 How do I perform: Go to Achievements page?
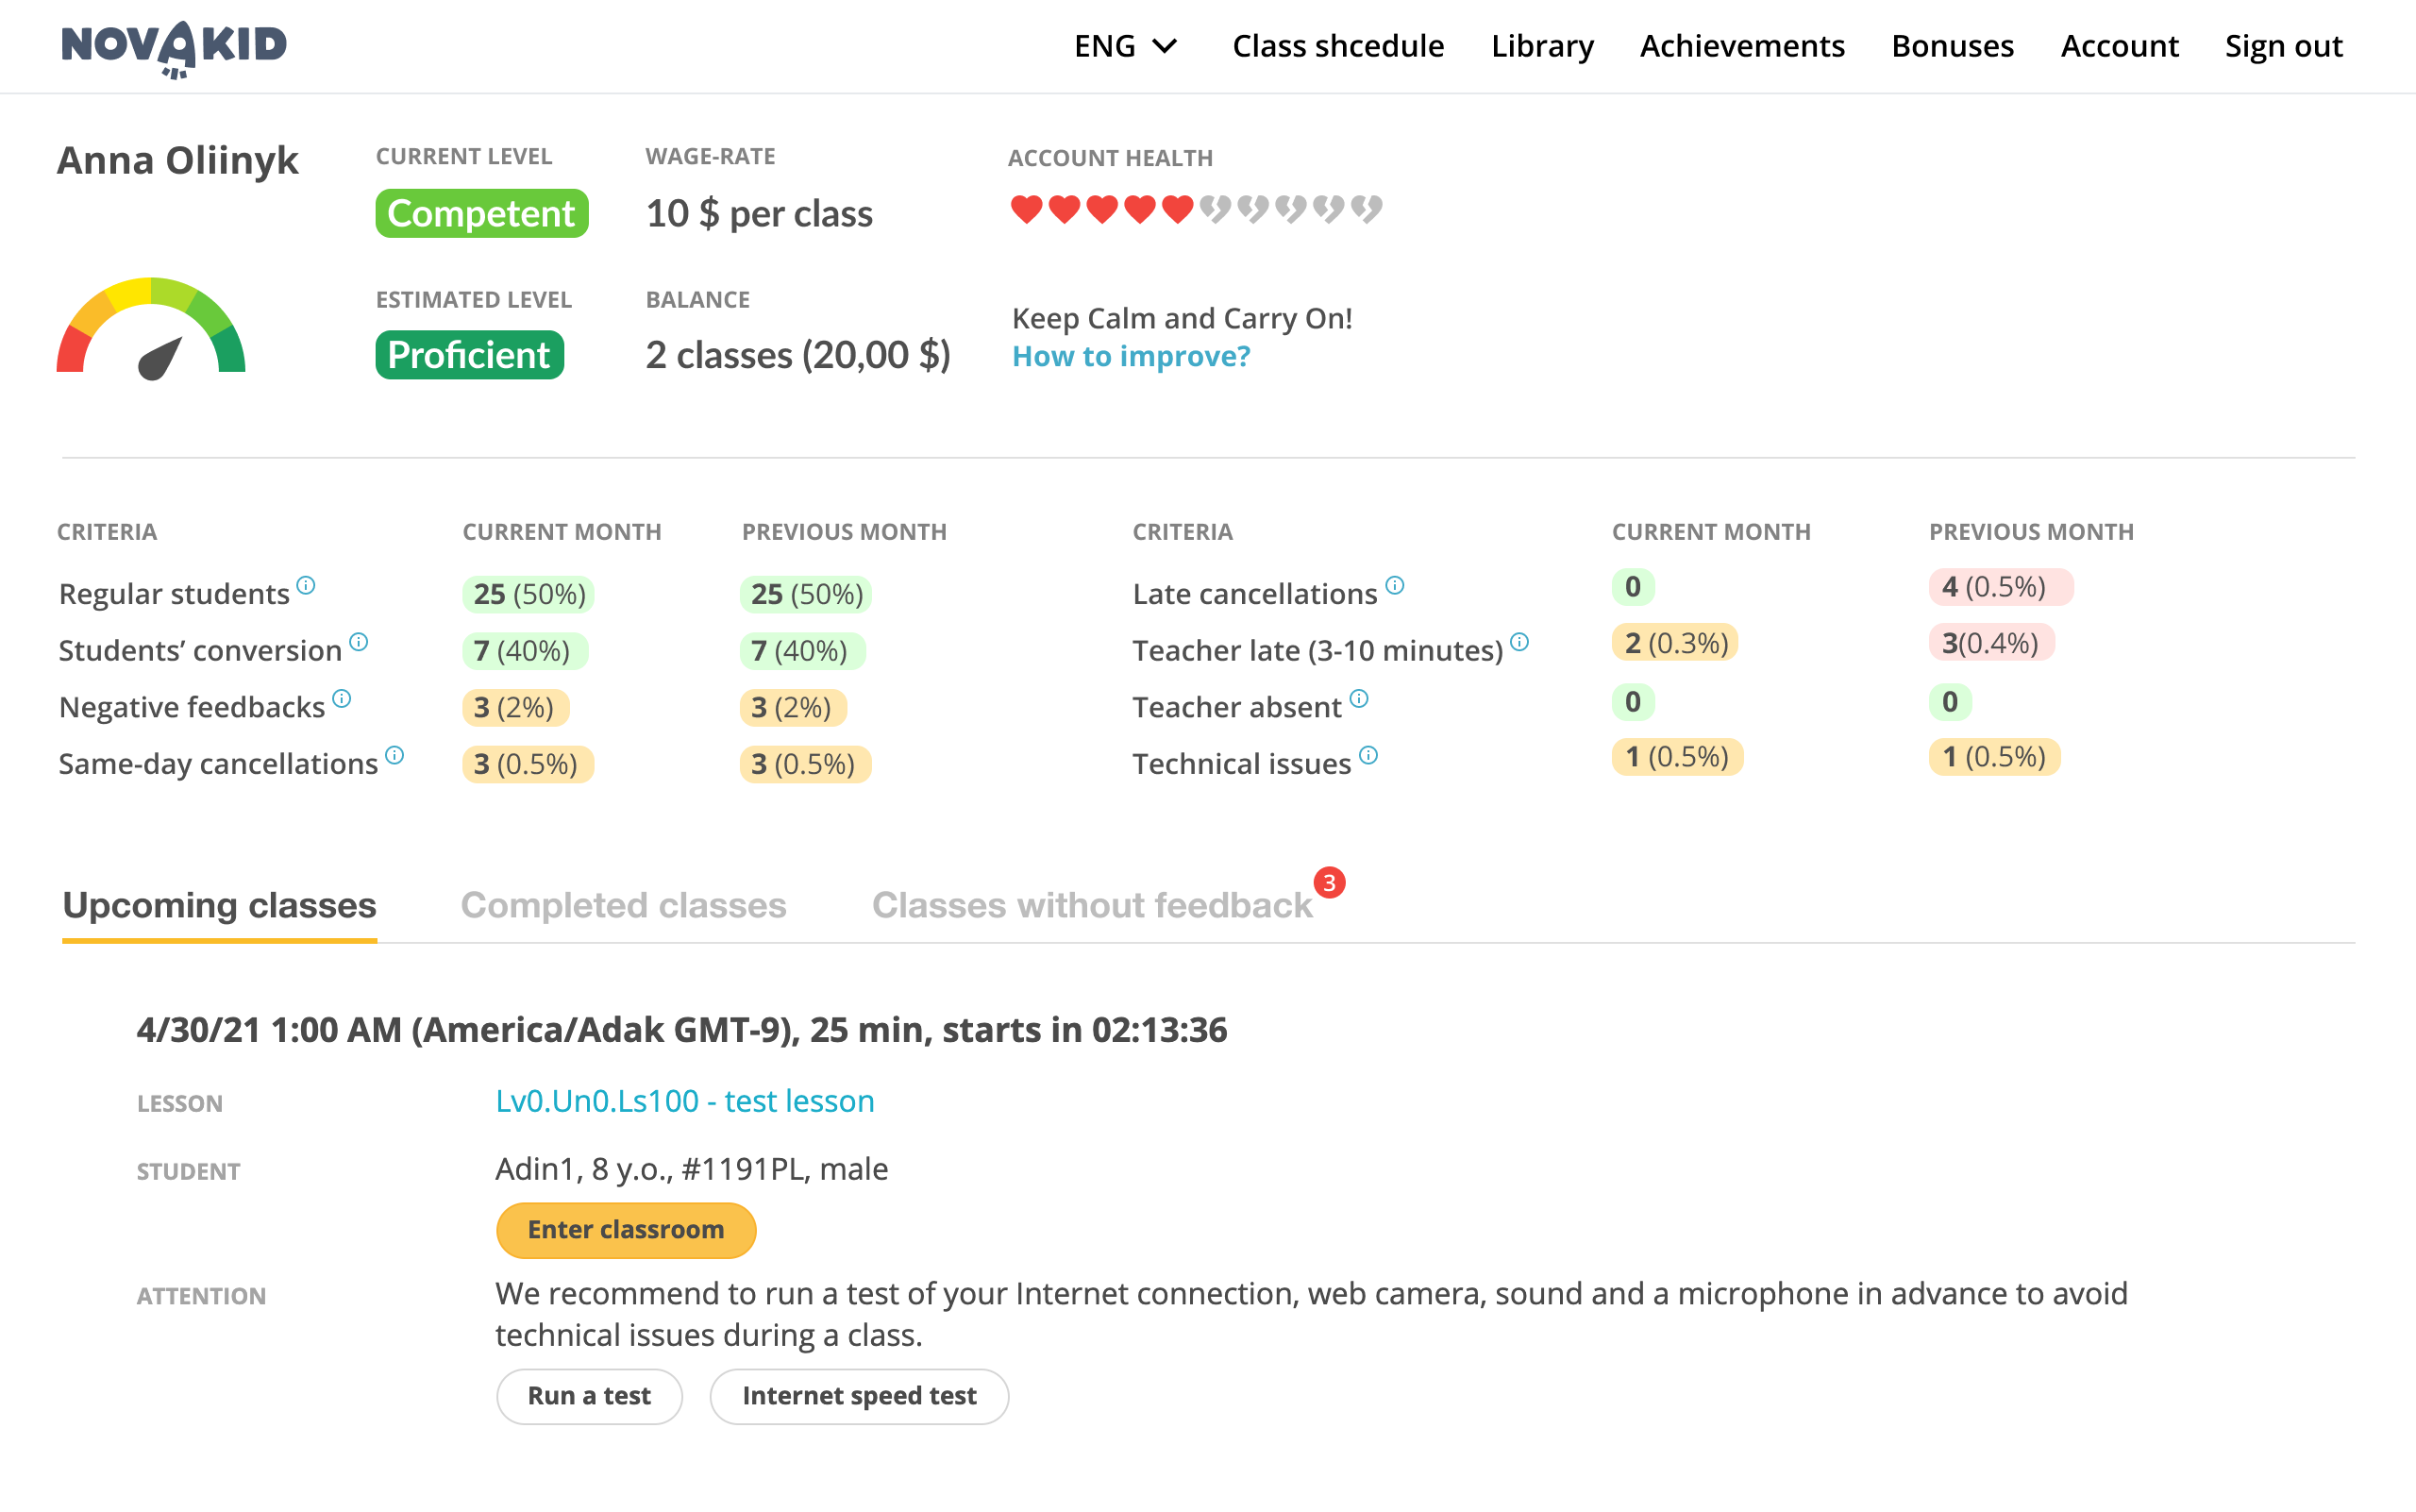(x=1741, y=46)
